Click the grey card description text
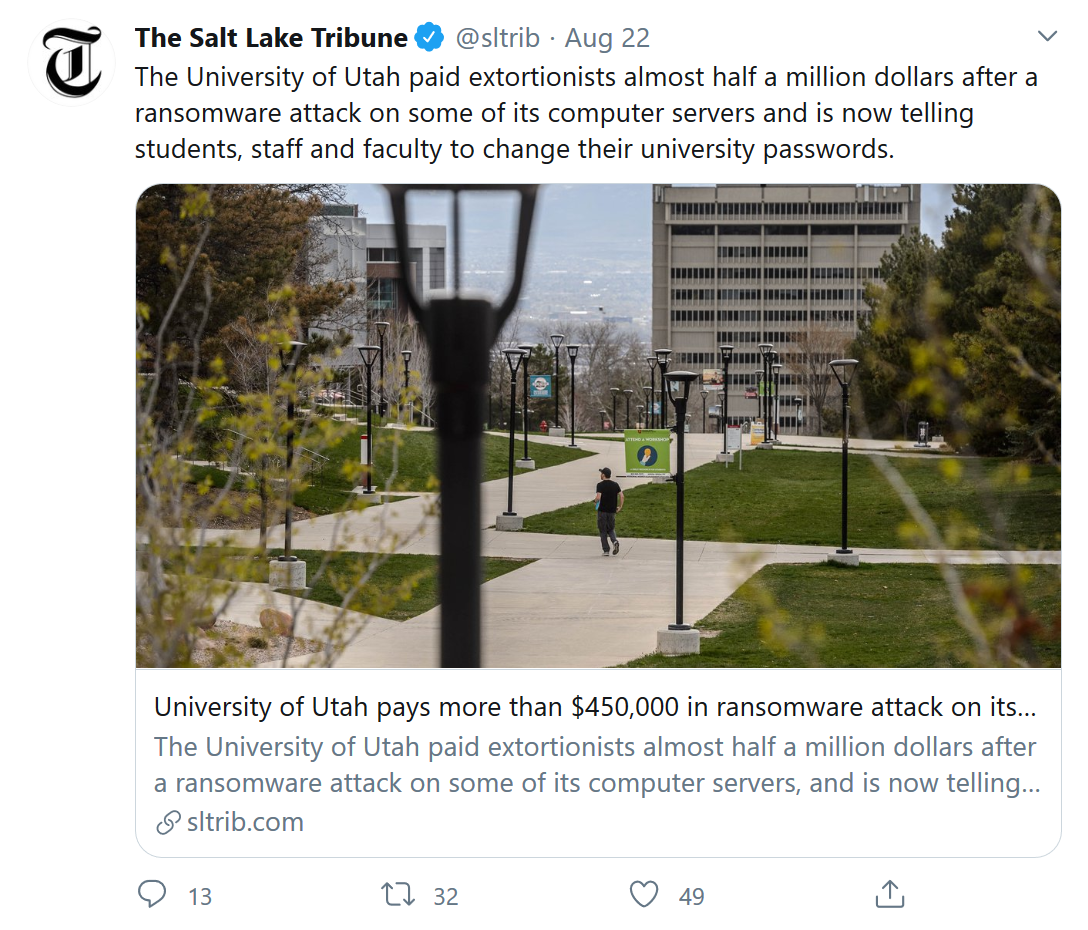 point(596,765)
